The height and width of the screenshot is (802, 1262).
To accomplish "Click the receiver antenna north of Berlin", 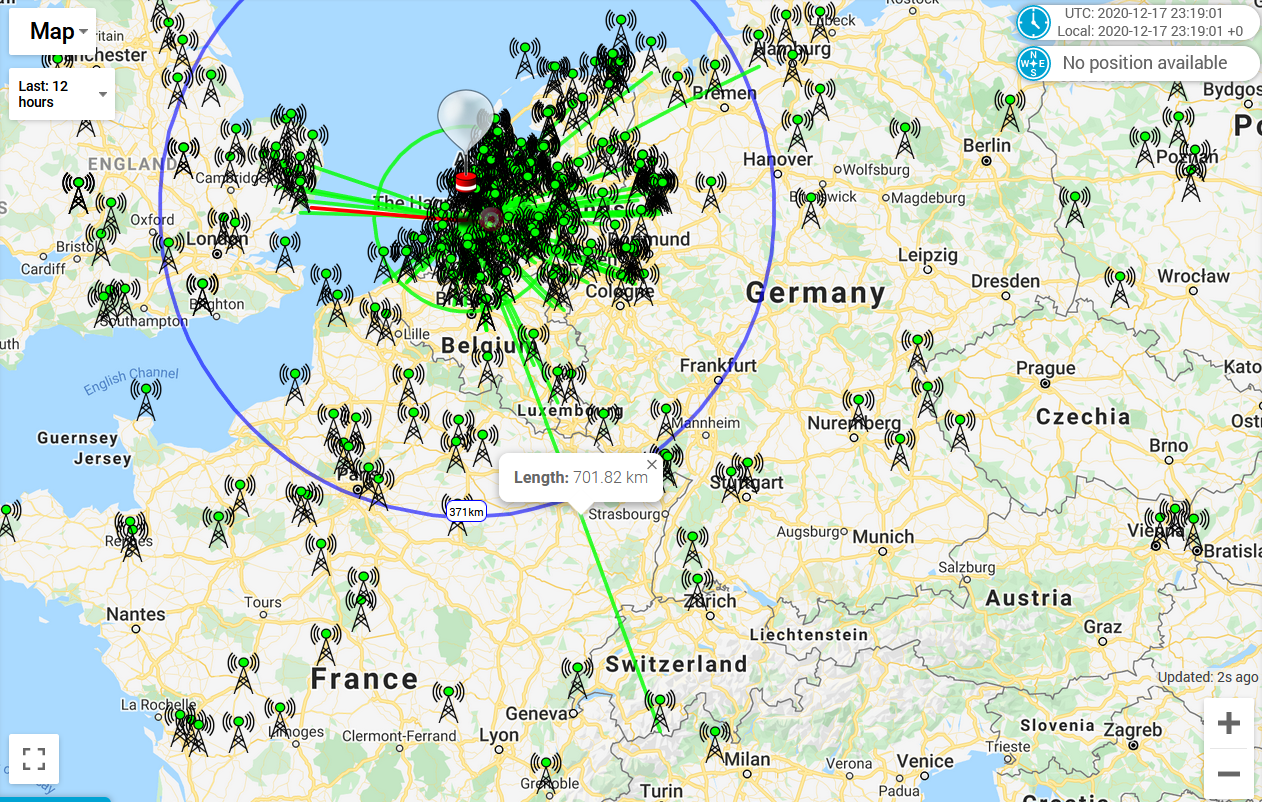I will pos(1010,112).
